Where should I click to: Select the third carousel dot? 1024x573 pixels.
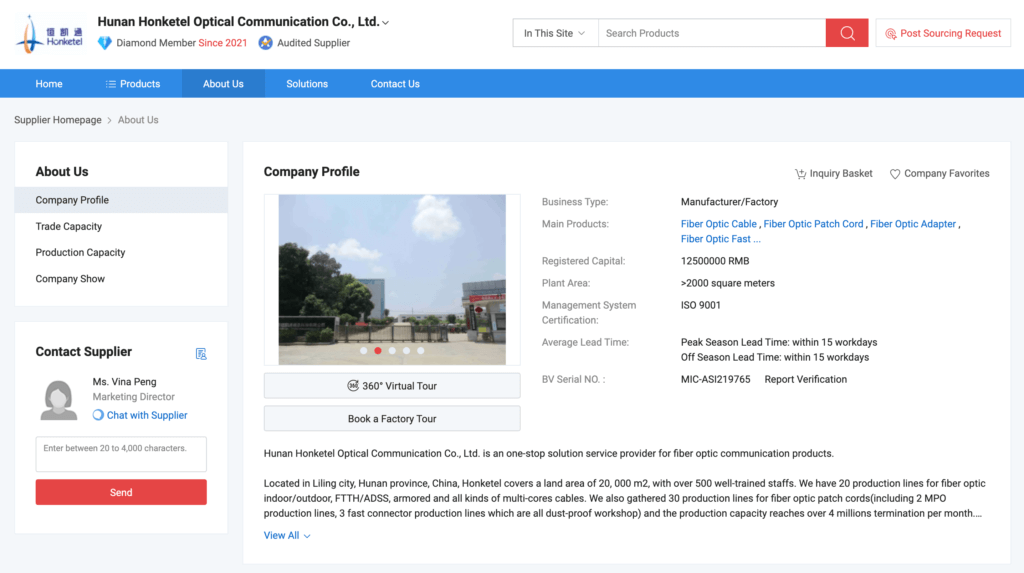click(x=392, y=351)
